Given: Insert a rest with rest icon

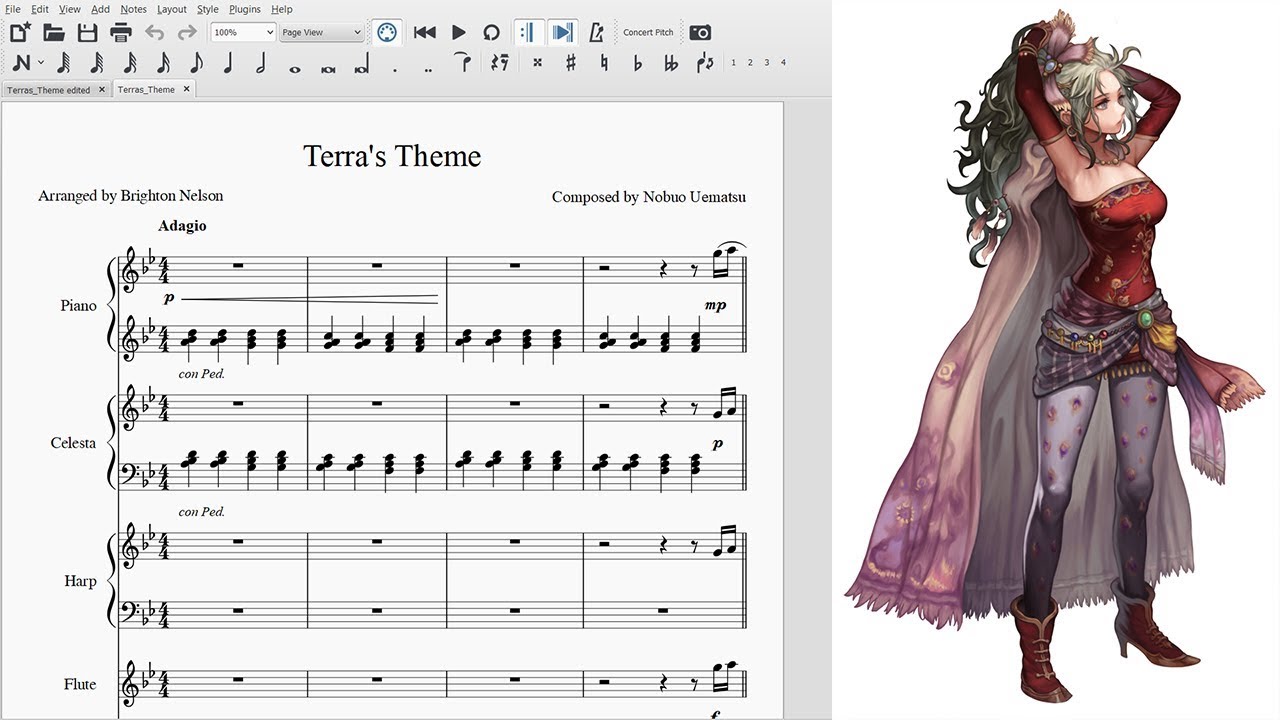Looking at the screenshot, I should coord(501,63).
